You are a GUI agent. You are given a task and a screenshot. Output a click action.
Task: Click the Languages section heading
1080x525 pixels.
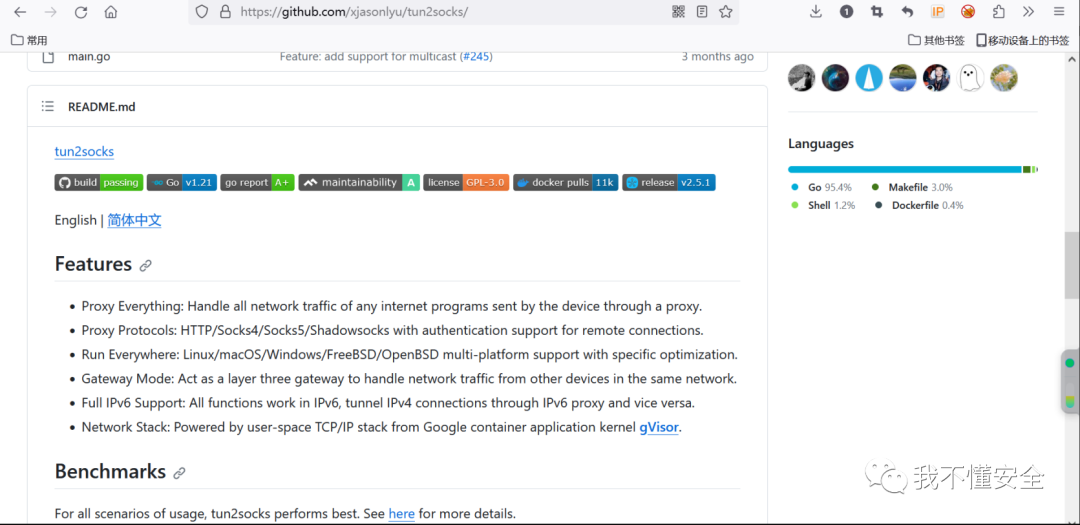(x=821, y=144)
